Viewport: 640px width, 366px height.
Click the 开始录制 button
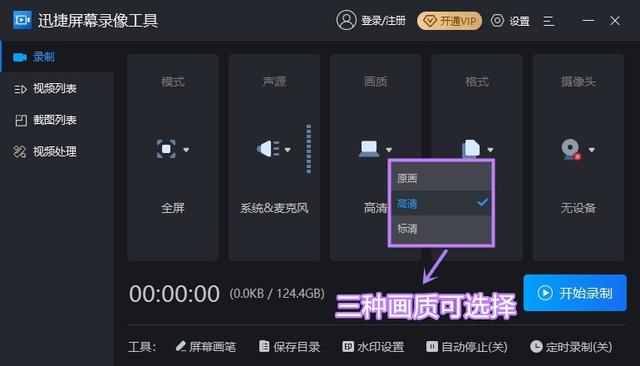575,293
